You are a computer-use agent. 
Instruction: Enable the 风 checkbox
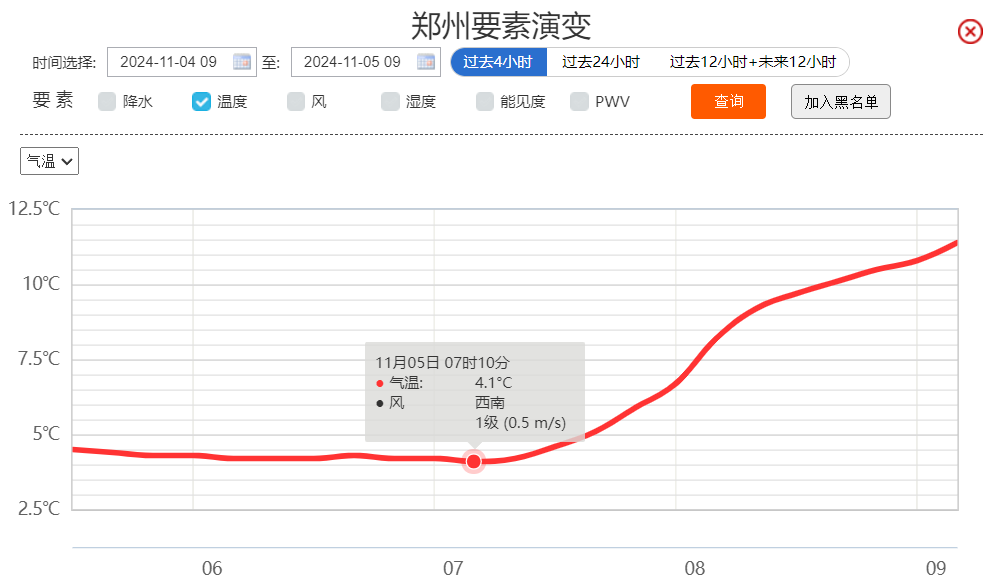(x=296, y=102)
